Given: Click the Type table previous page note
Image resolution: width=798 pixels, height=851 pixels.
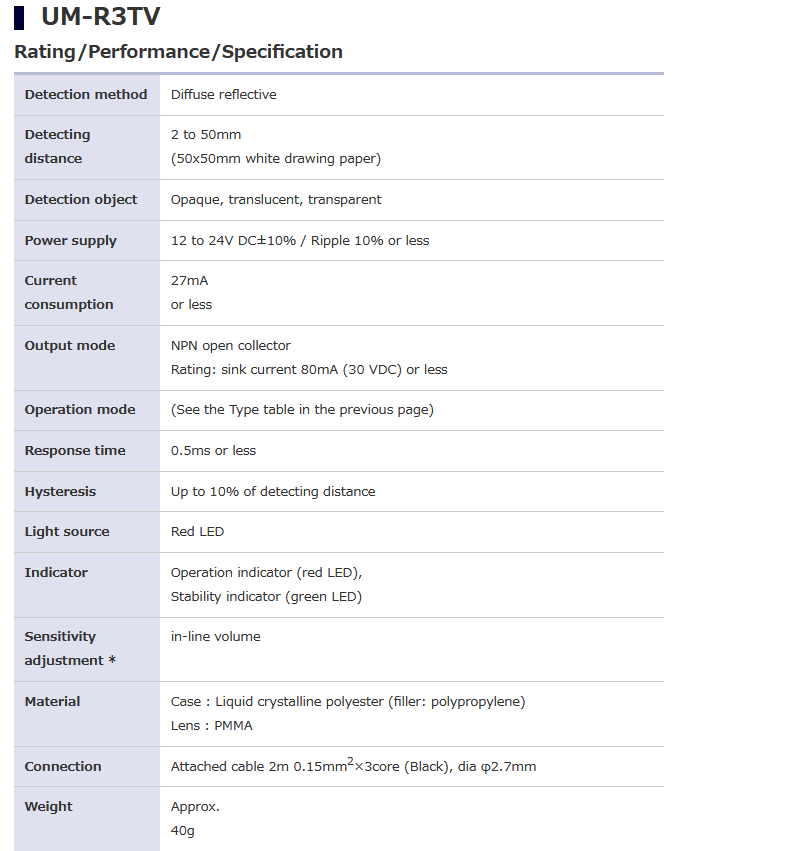Looking at the screenshot, I should pos(302,410).
